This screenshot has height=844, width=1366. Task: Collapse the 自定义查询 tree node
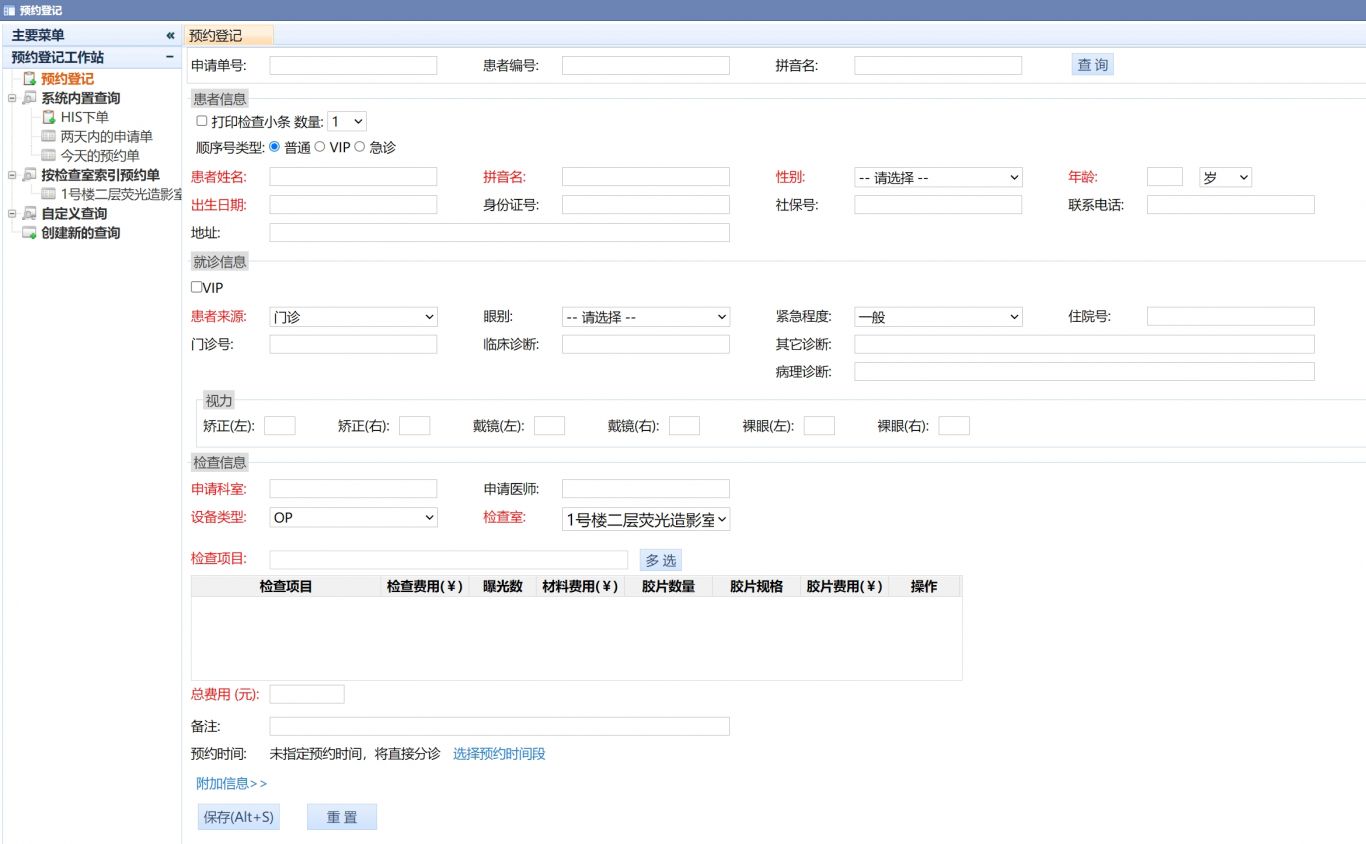(x=11, y=213)
